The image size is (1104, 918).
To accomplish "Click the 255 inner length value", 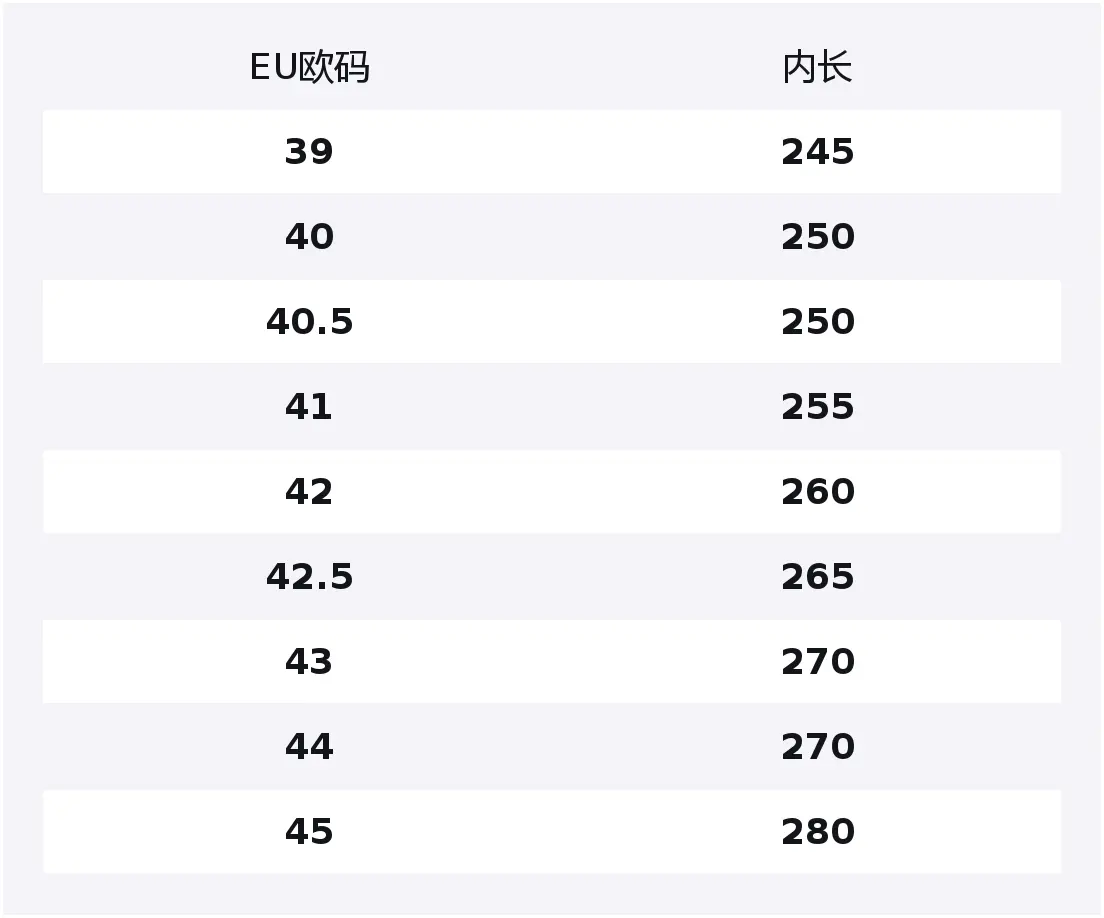I will 817,406.
